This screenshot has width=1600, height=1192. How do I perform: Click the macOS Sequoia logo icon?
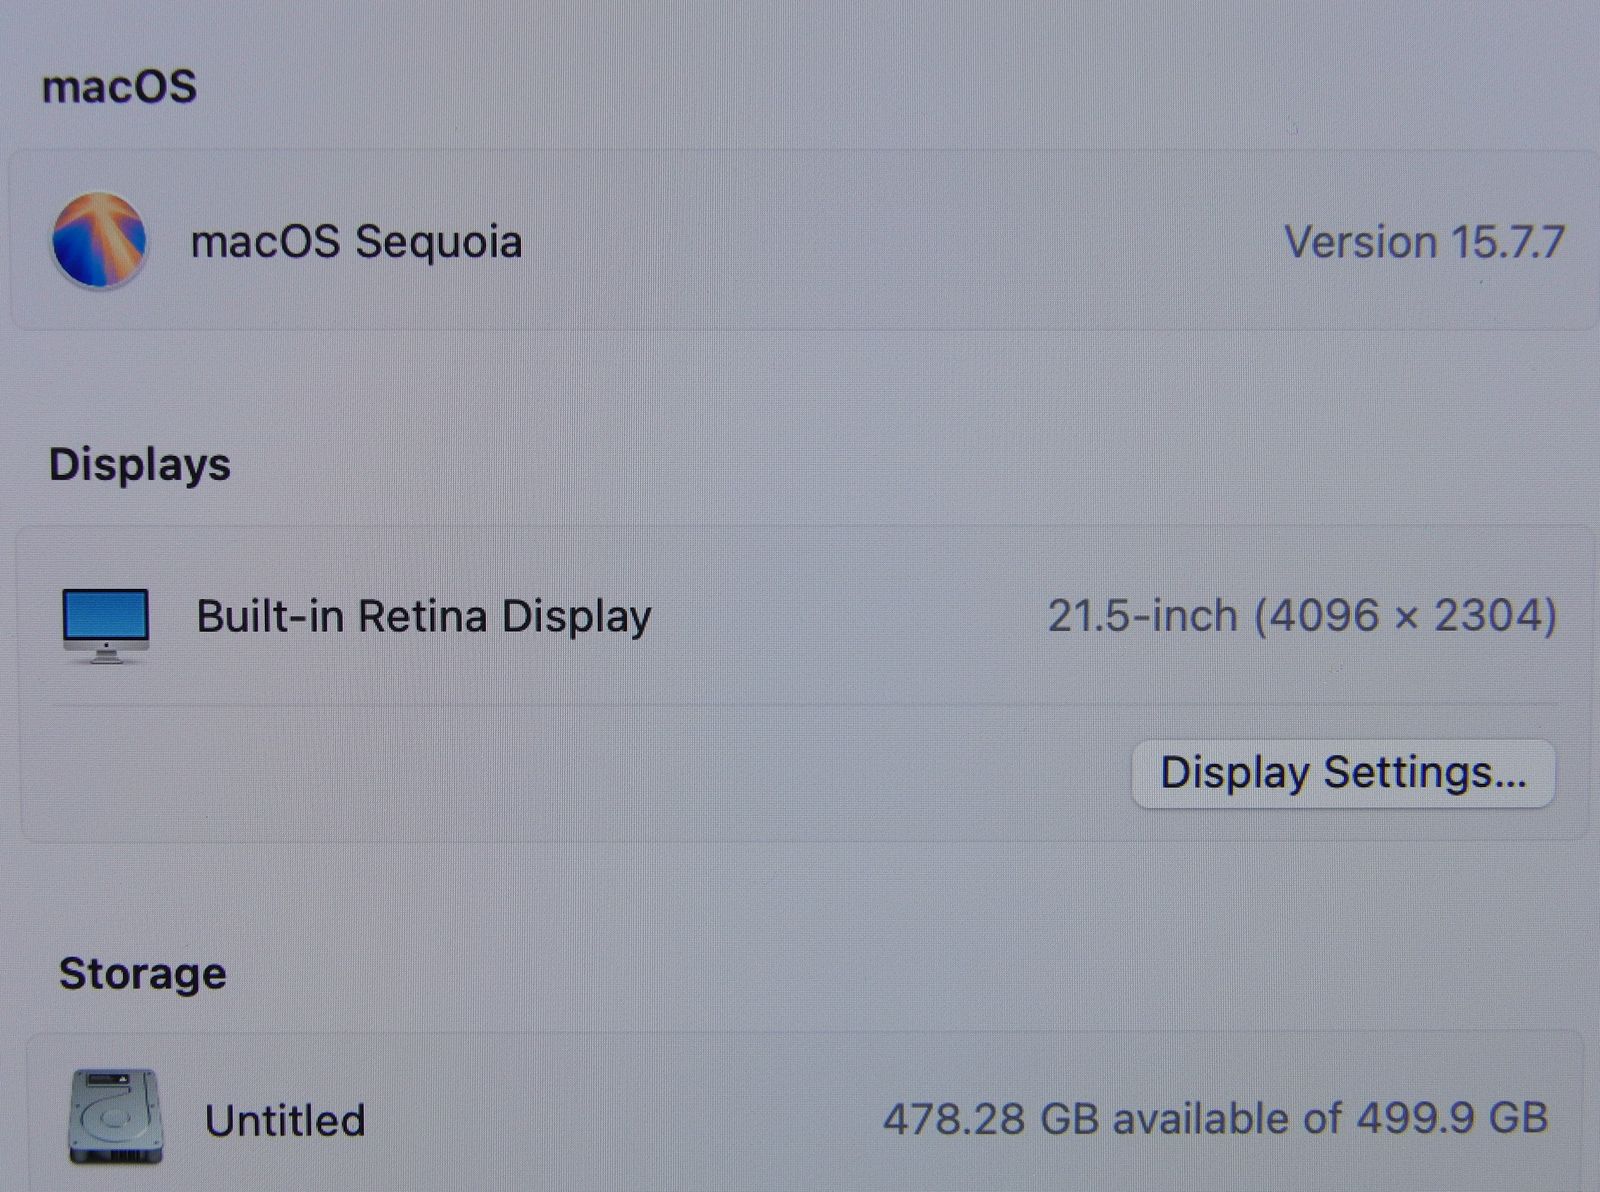pos(100,241)
